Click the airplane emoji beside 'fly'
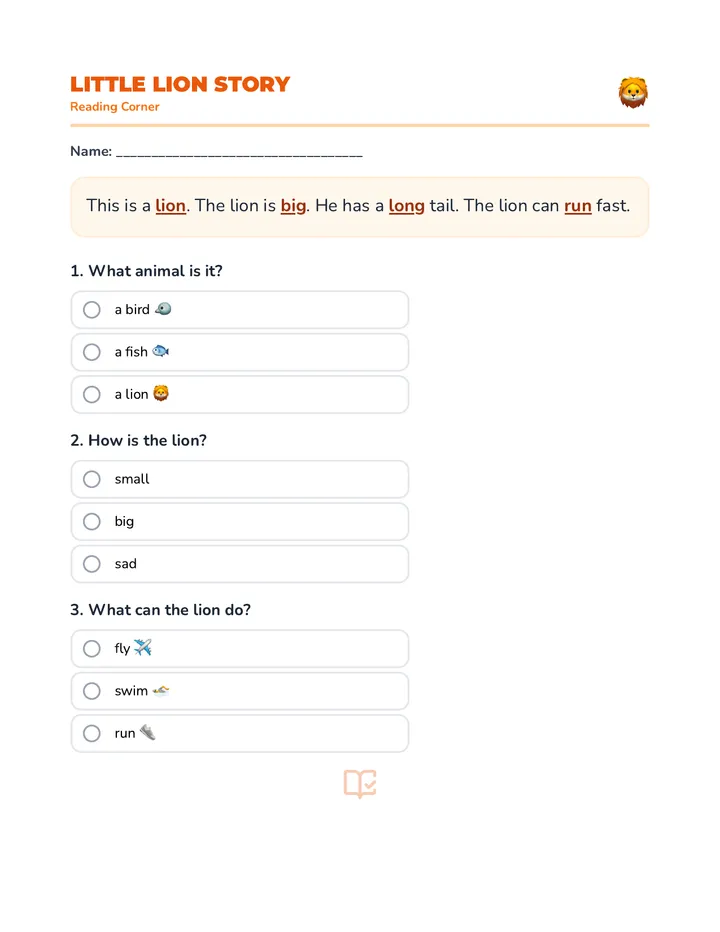Image resolution: width=720 pixels, height=932 pixels. coord(143,647)
